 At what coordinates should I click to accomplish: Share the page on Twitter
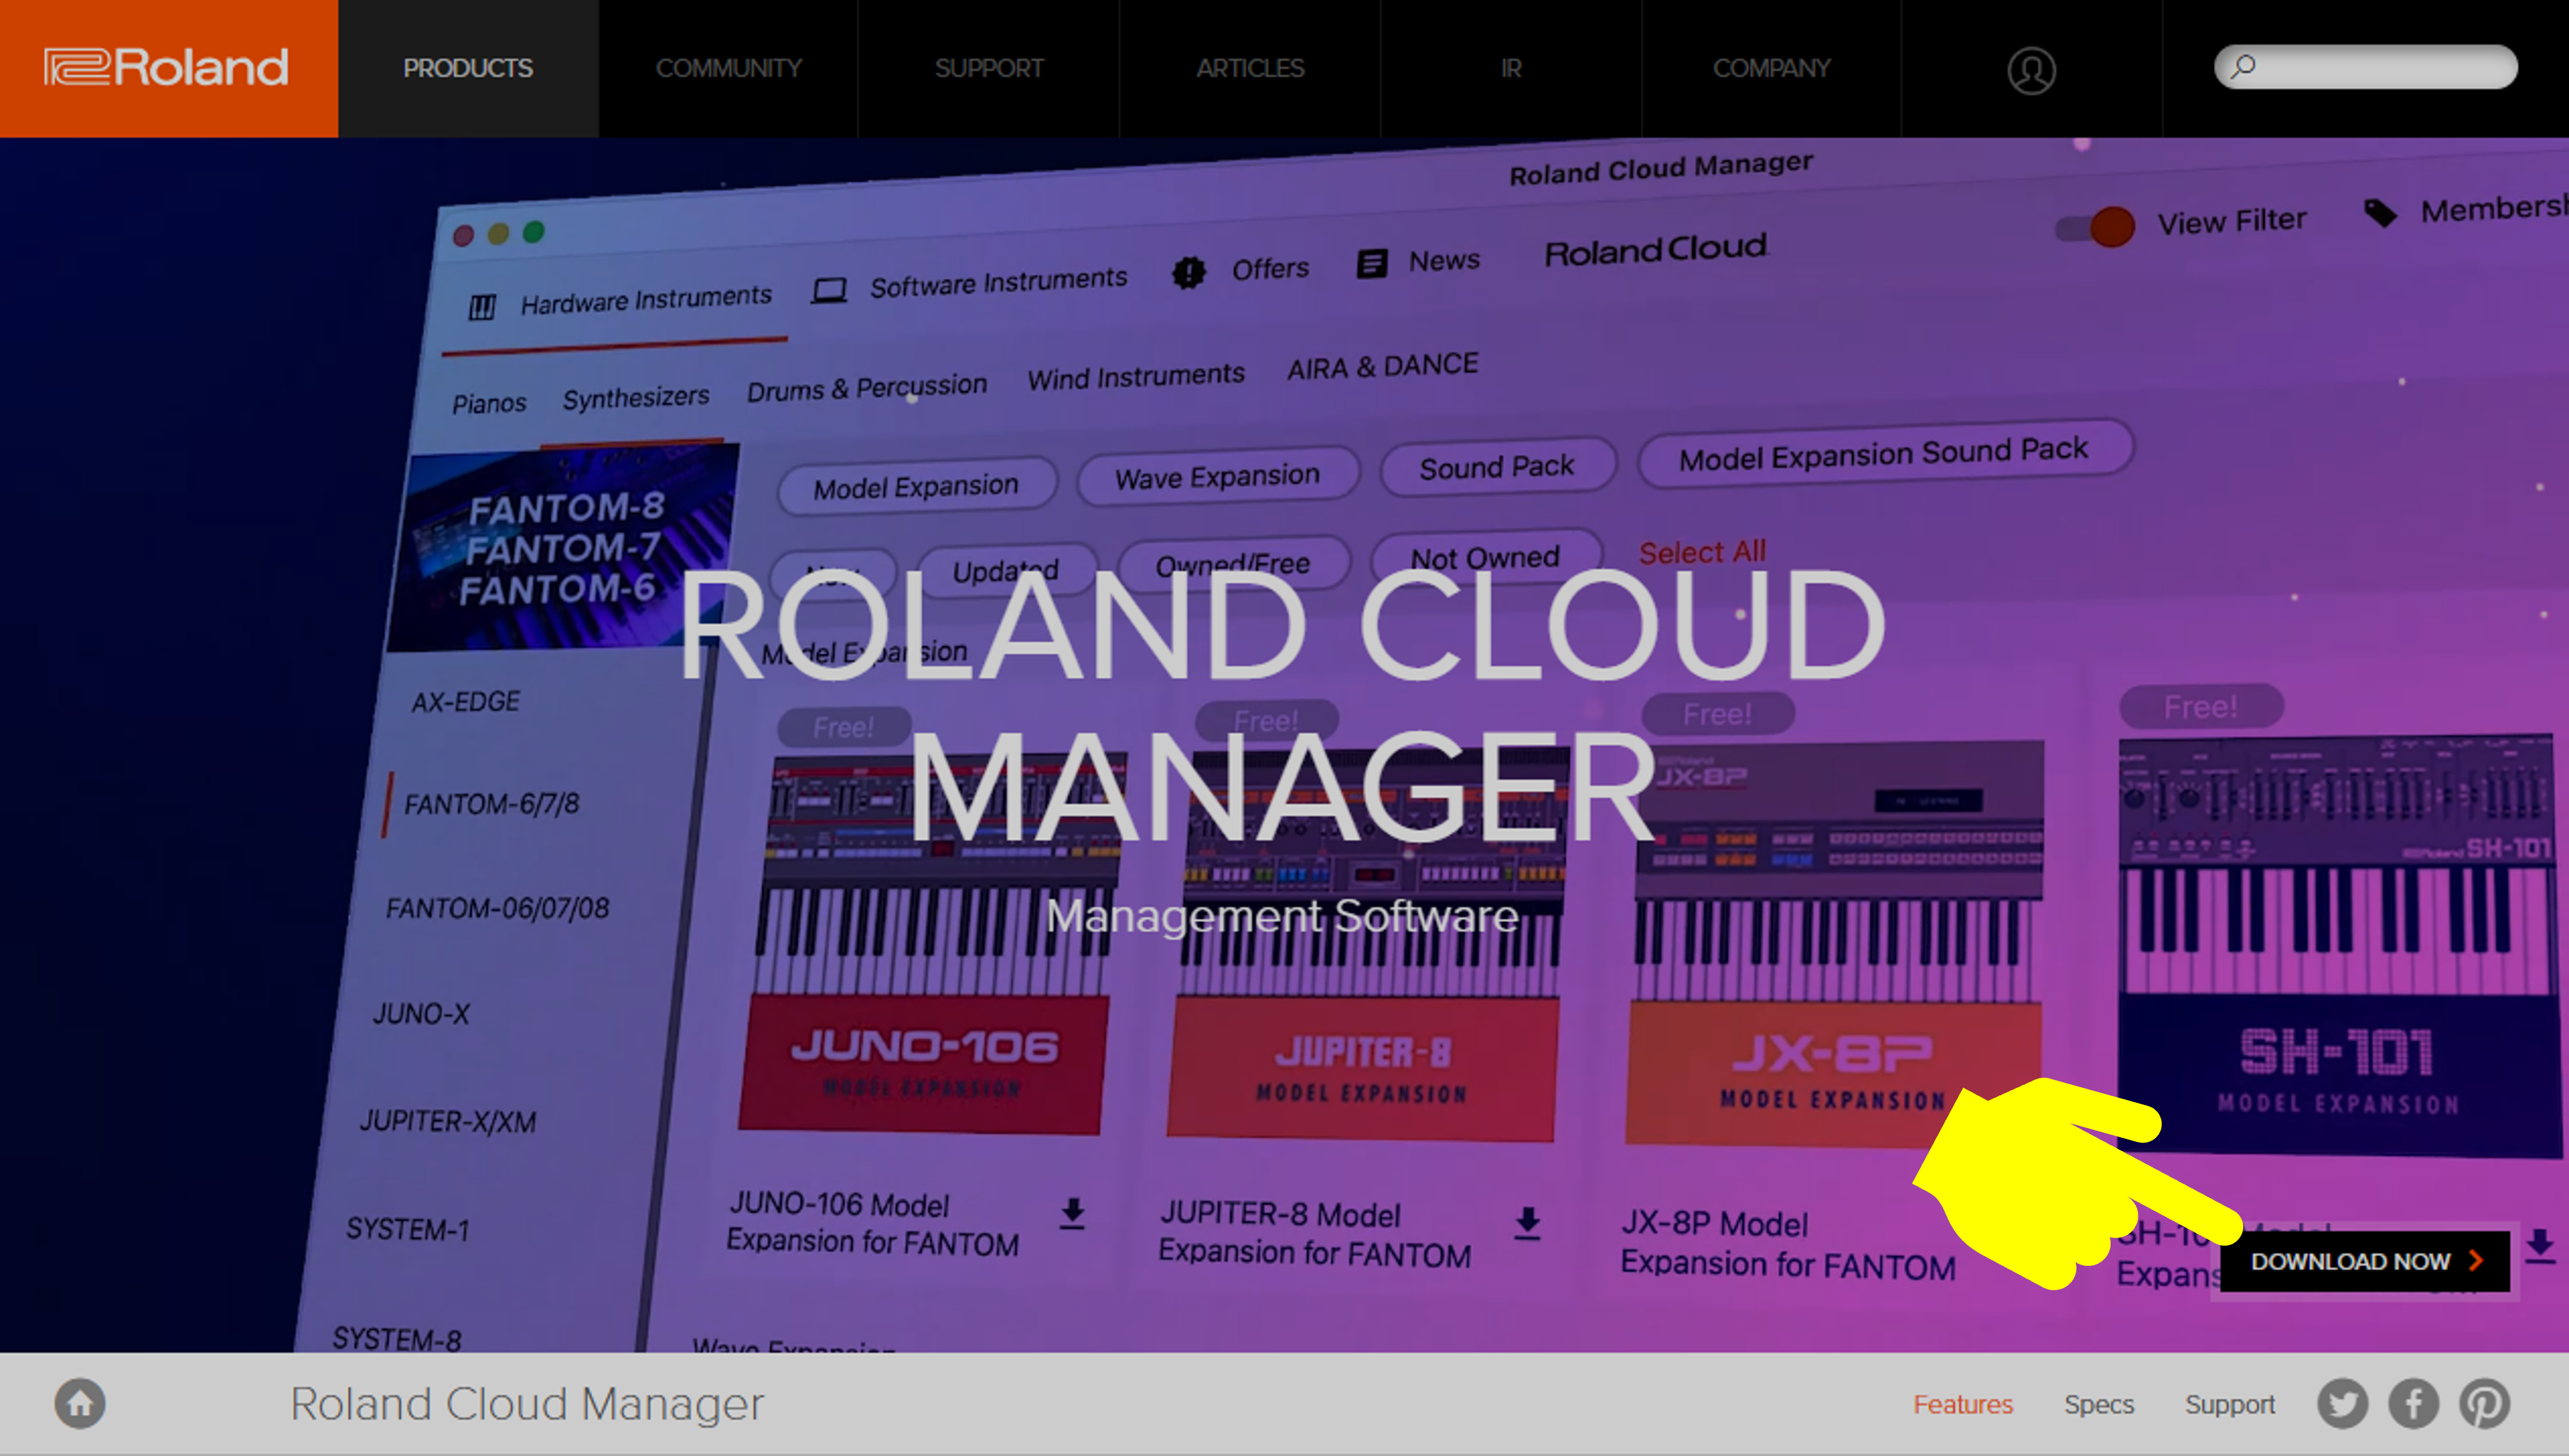pos(2342,1403)
